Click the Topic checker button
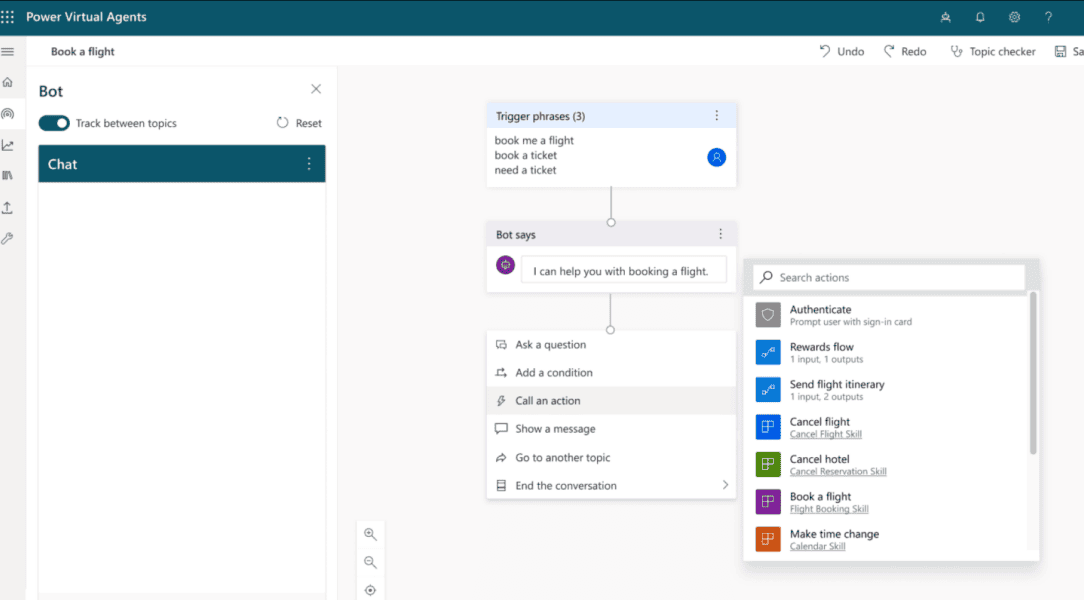The height and width of the screenshot is (600, 1084). pos(992,51)
